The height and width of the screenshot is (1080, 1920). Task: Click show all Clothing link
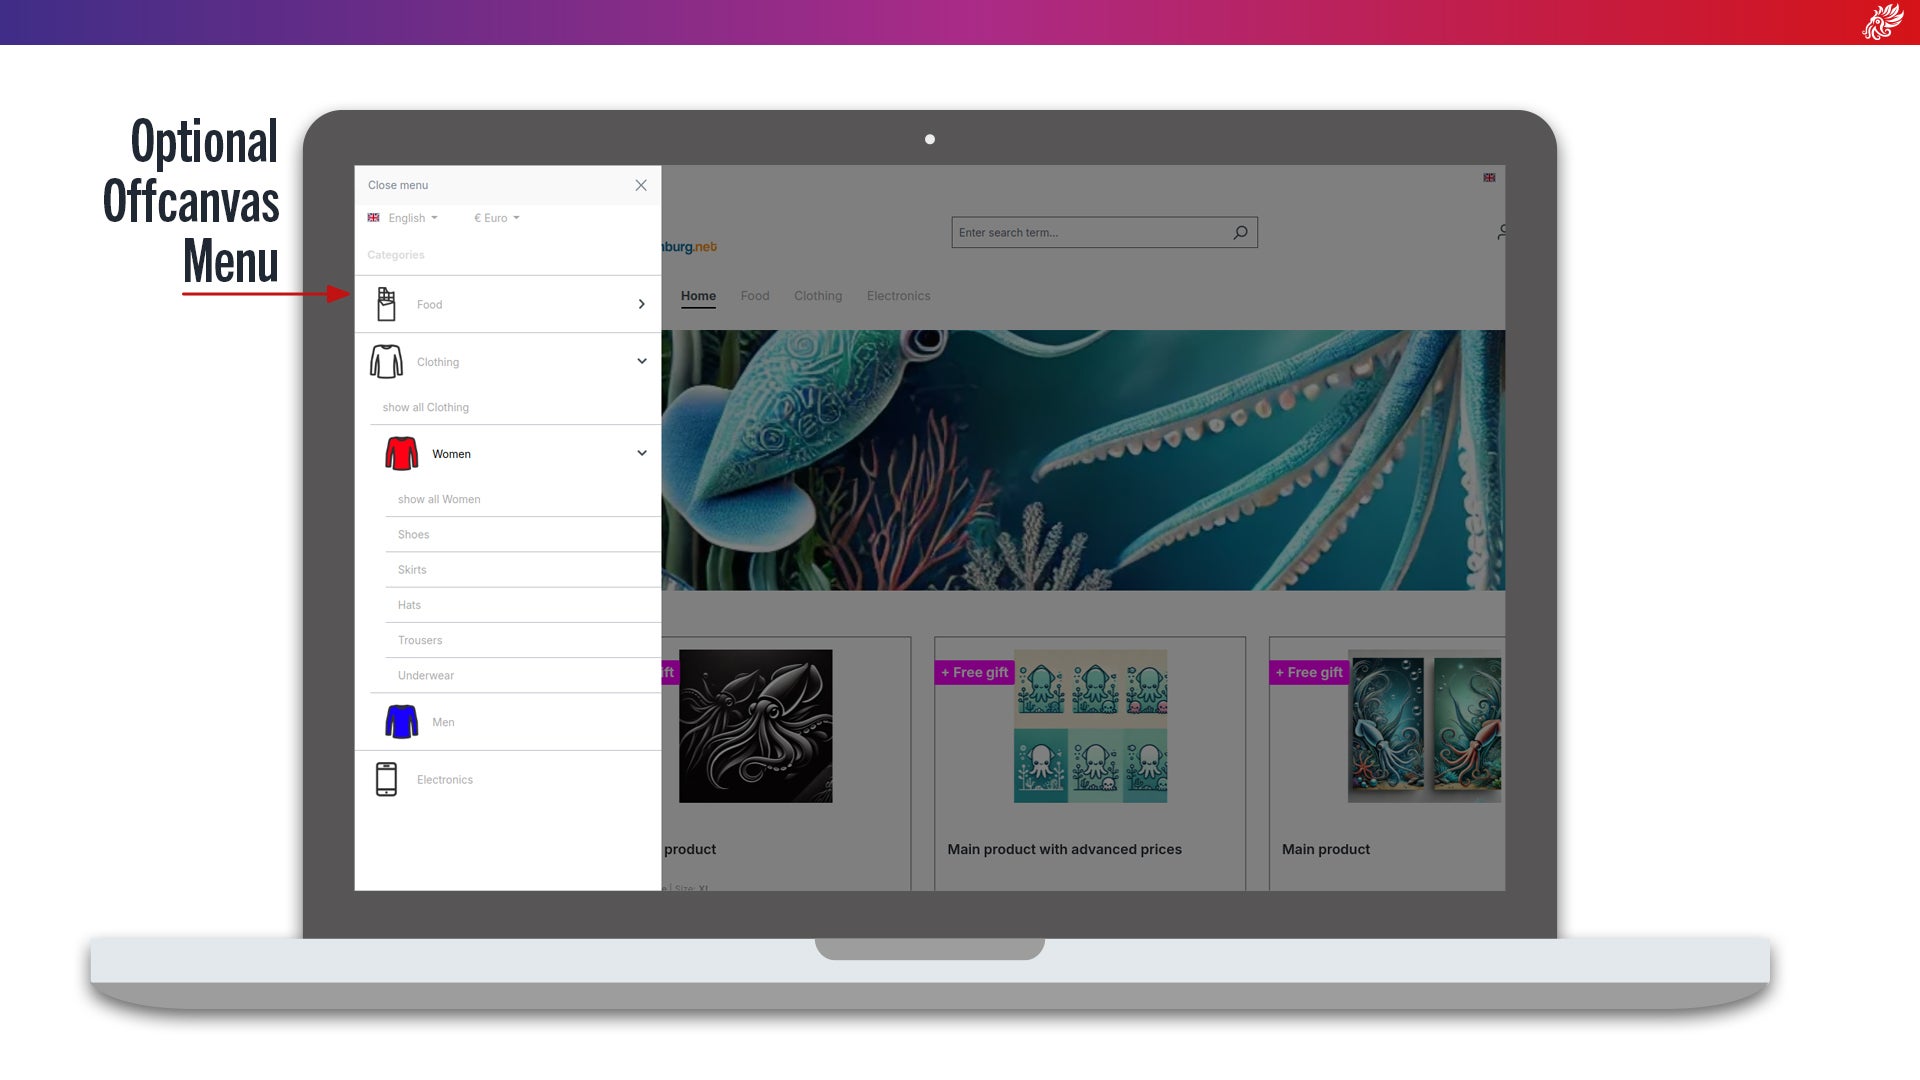pos(426,406)
